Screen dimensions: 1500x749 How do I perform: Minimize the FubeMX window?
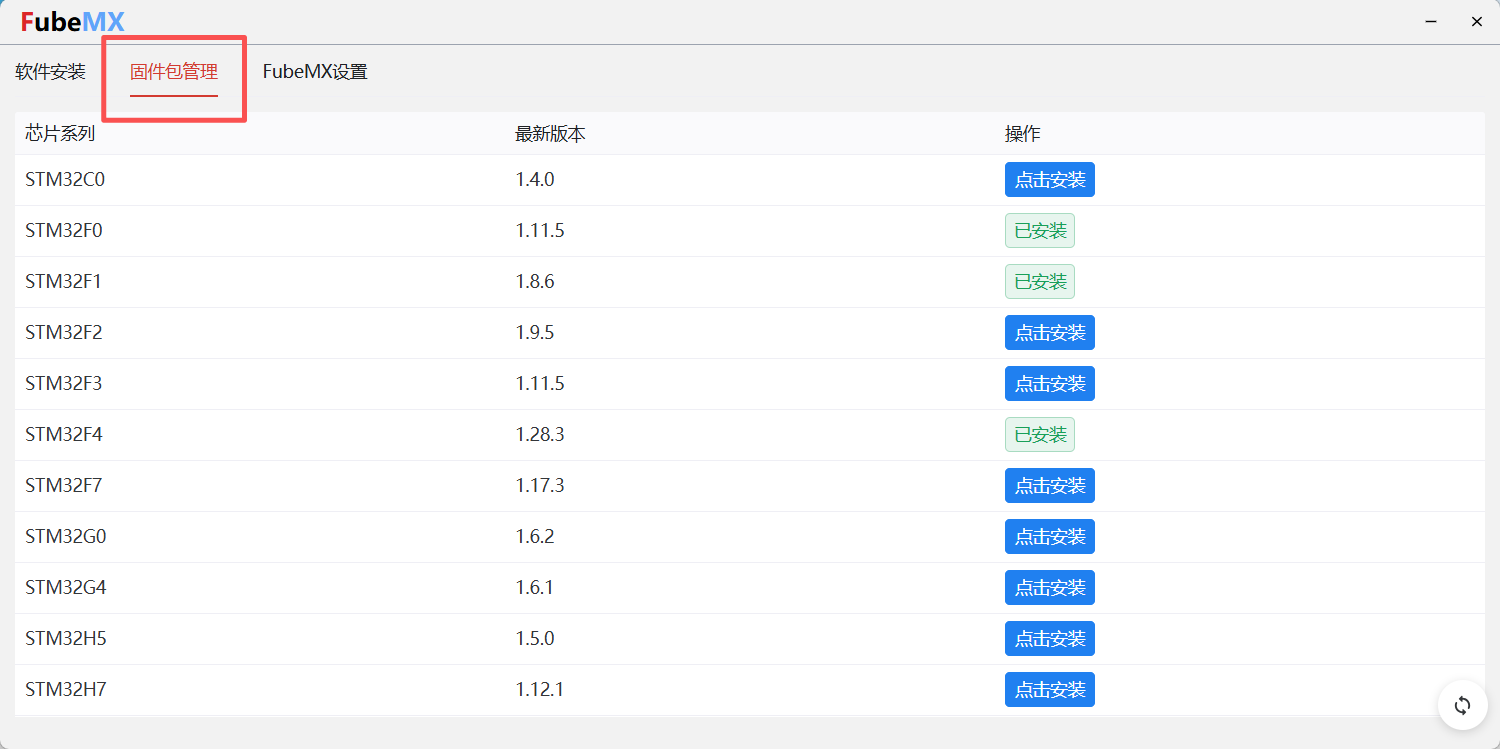tap(1431, 22)
